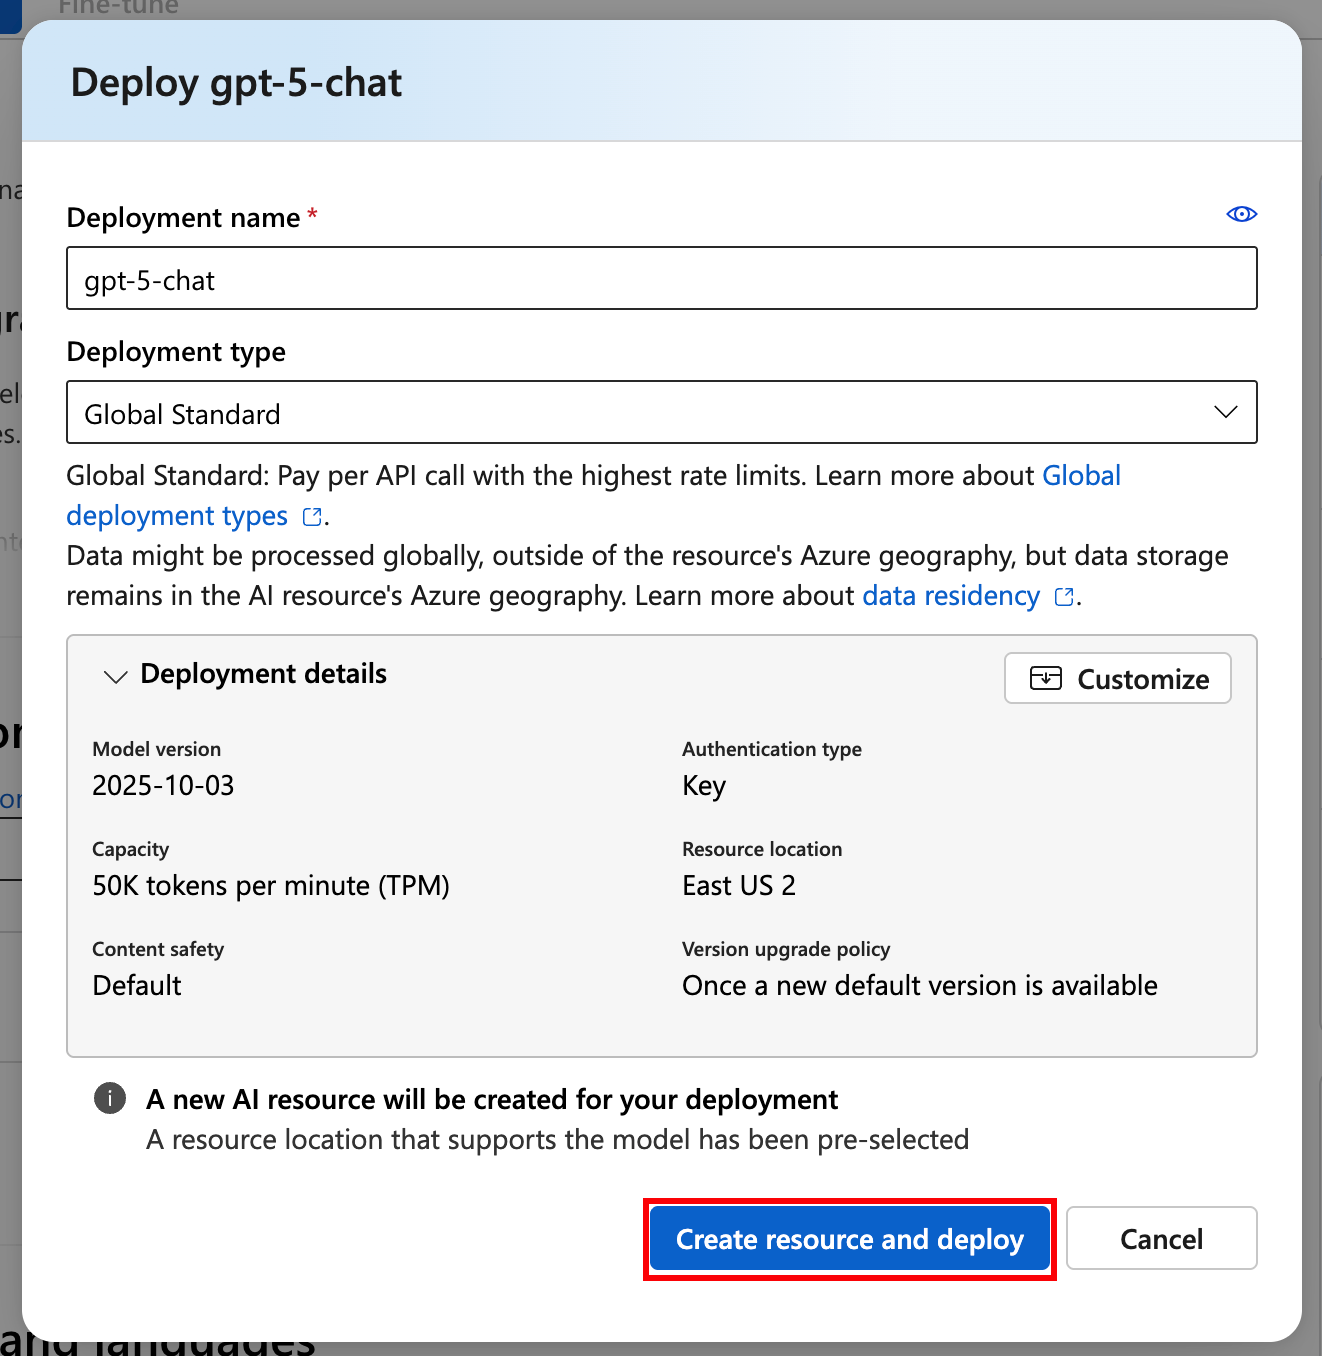
Task: Open the Deployment type dropdown
Action: pos(661,412)
